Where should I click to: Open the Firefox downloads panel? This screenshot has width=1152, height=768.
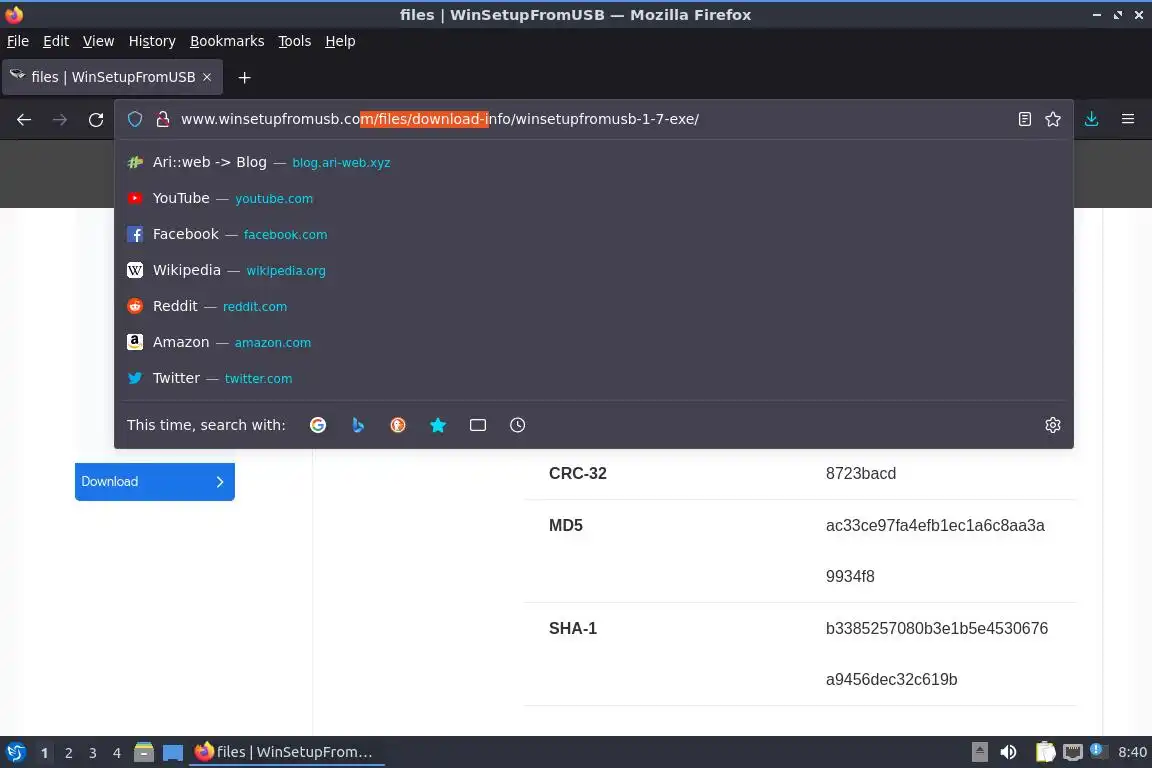[x=1091, y=119]
